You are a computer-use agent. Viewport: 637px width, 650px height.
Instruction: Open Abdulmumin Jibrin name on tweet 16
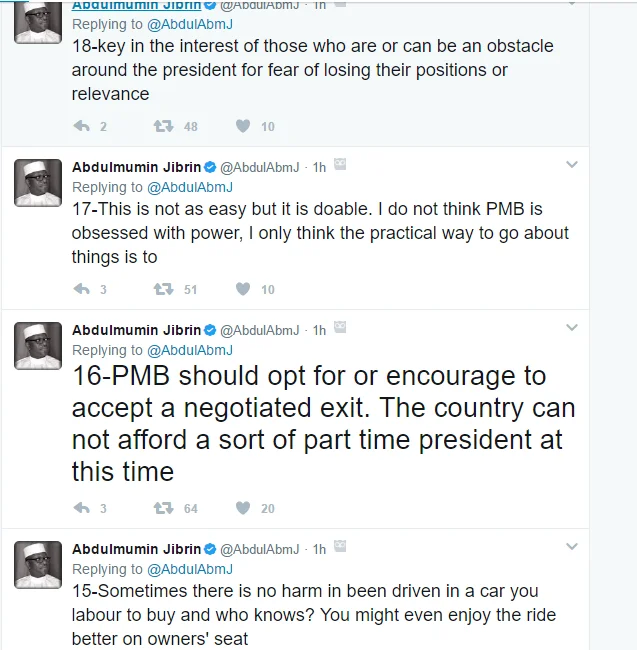tap(136, 330)
